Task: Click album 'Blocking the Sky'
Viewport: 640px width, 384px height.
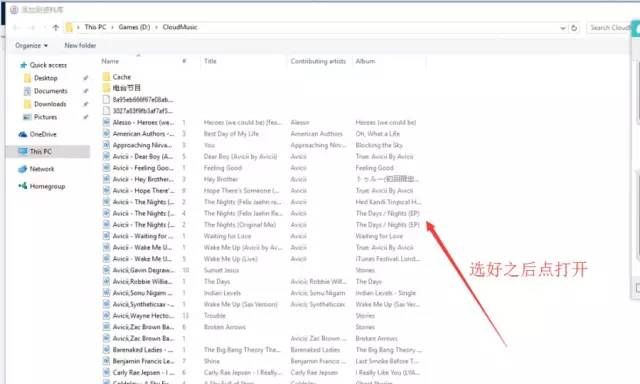Action: point(379,145)
